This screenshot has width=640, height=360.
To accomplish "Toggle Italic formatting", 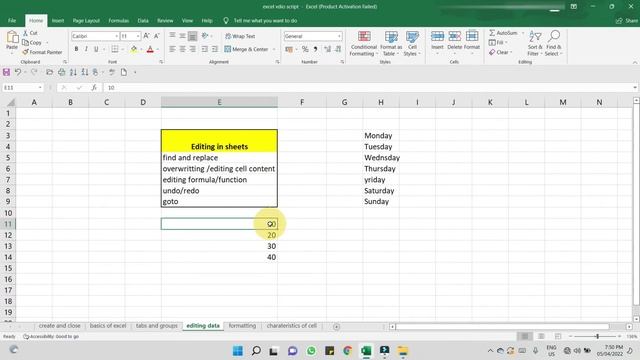I will pyautogui.click(x=86, y=49).
